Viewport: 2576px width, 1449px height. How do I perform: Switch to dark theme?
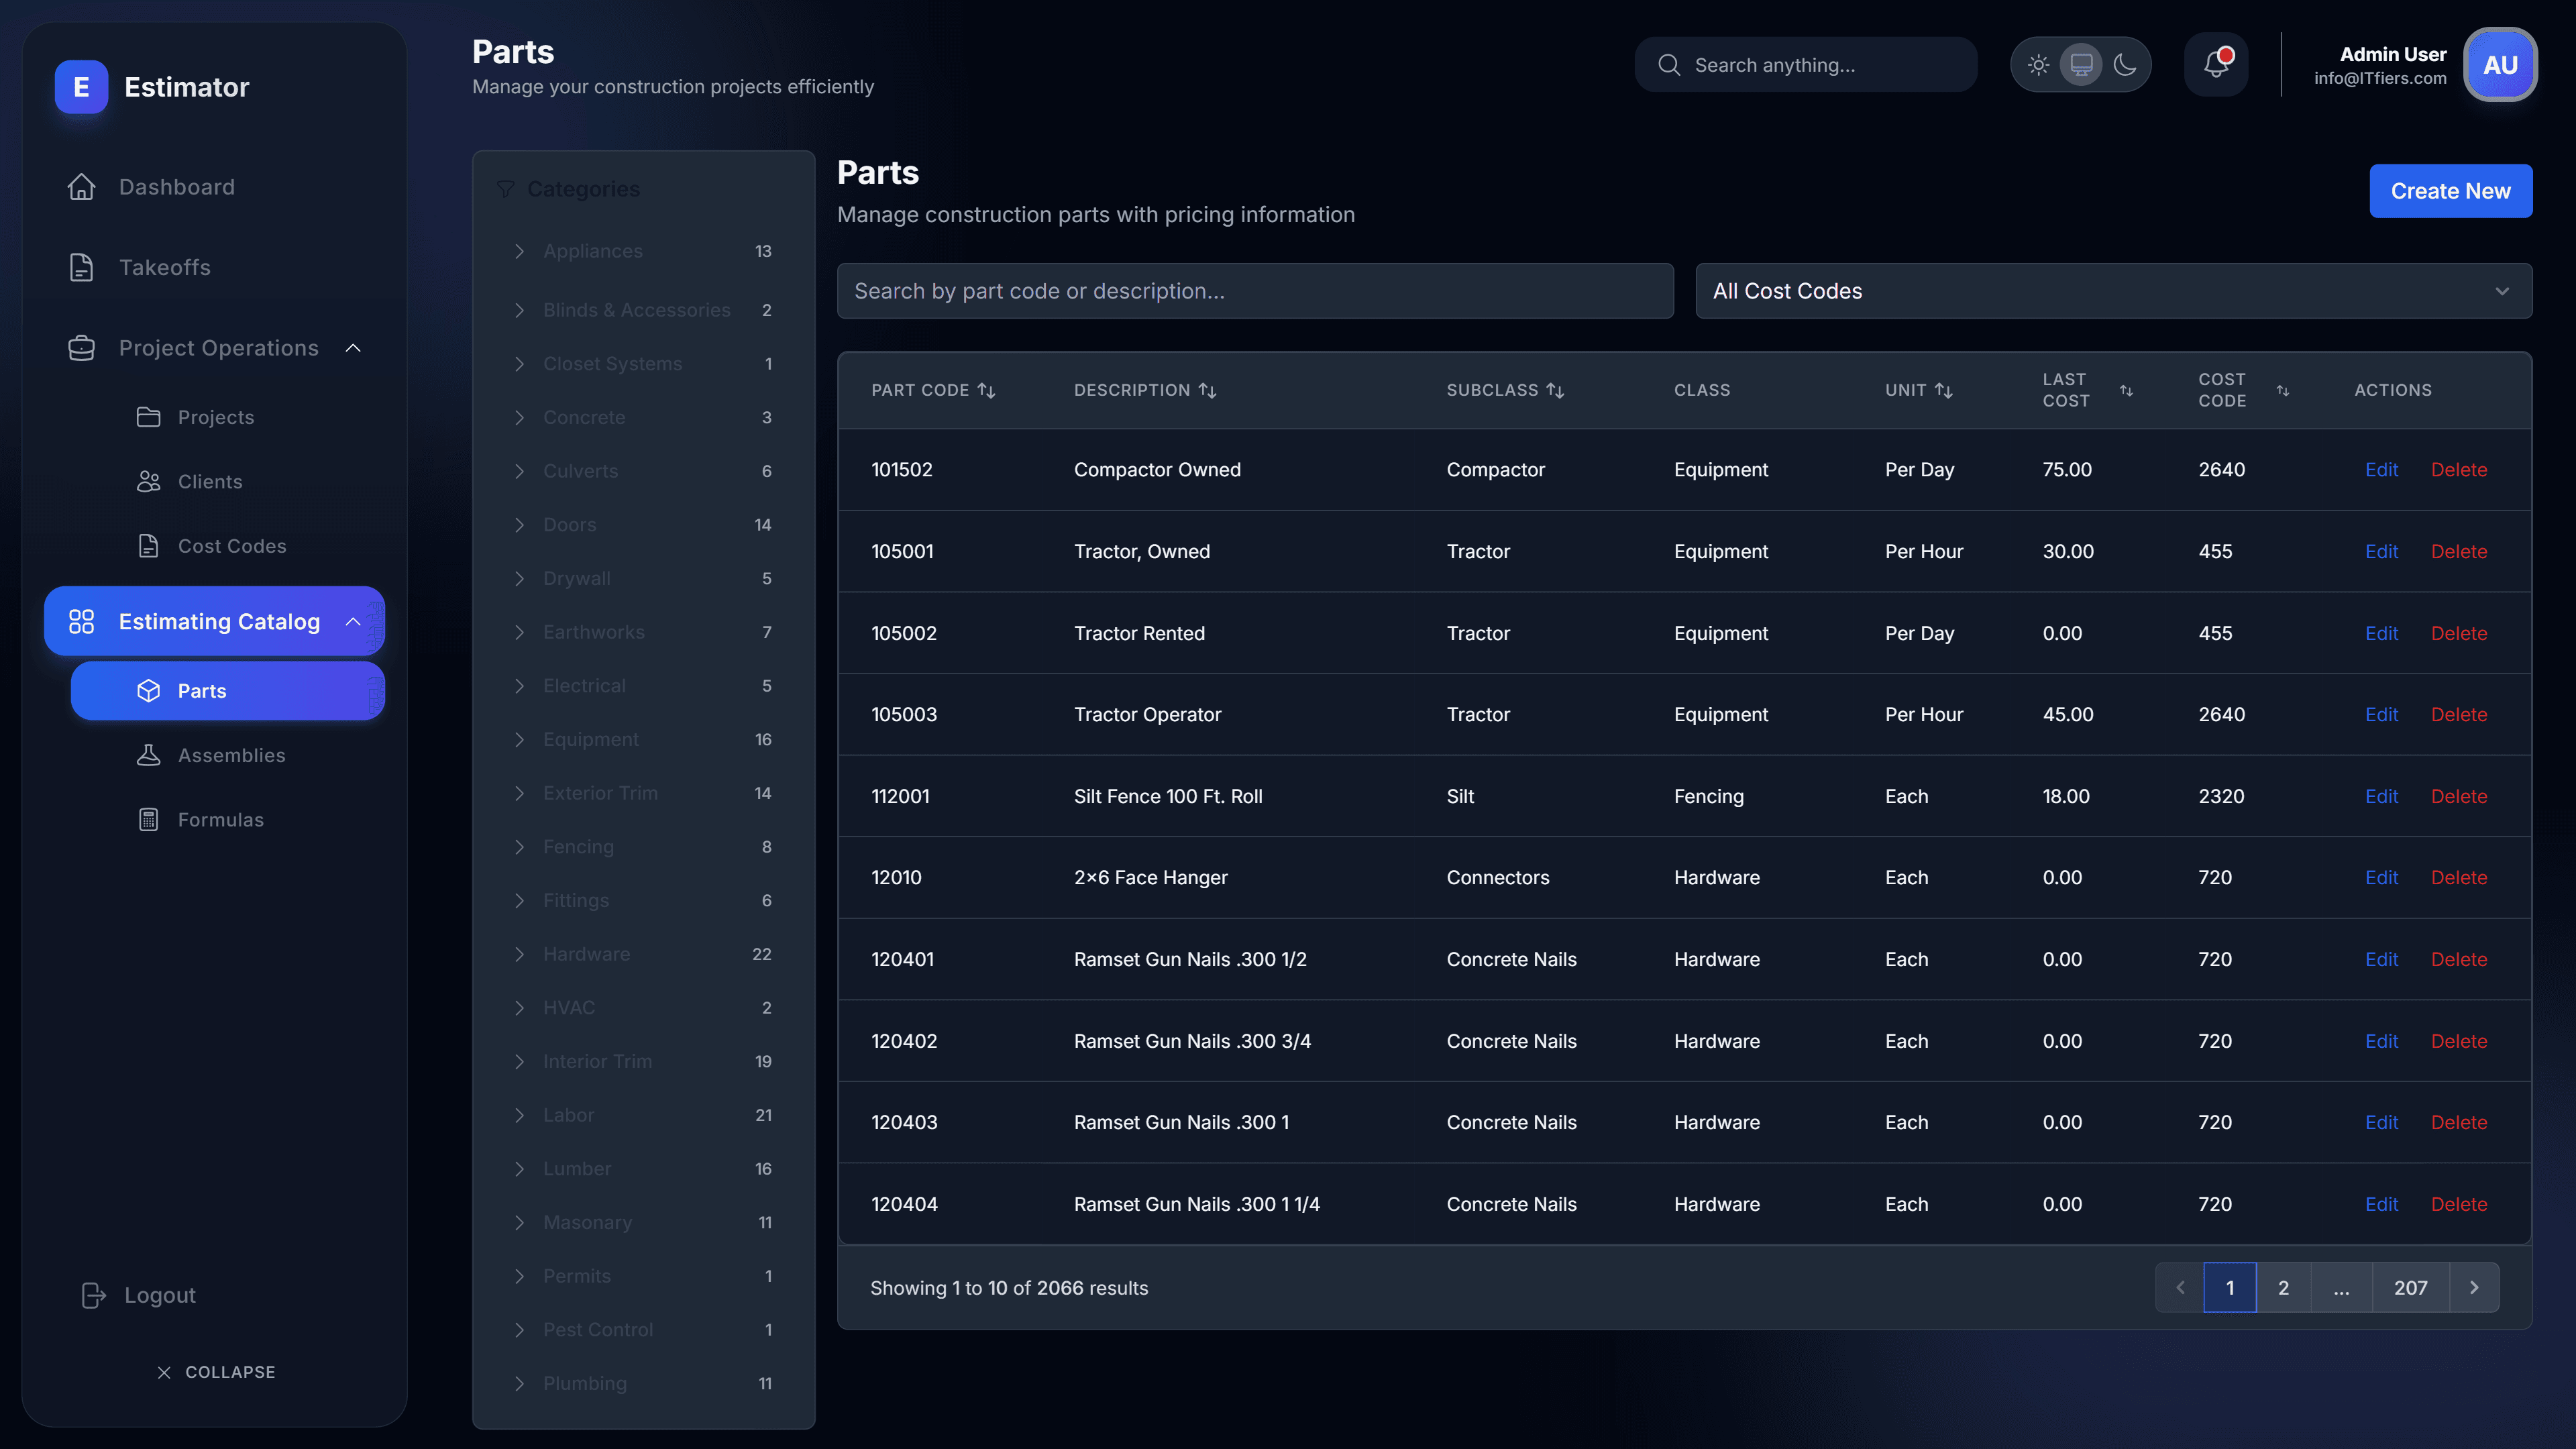(x=2125, y=65)
